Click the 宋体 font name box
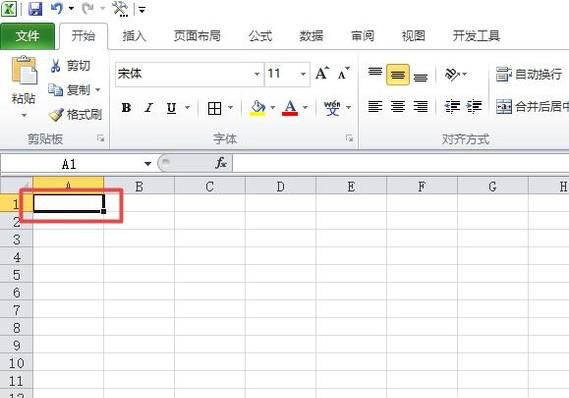The width and height of the screenshot is (569, 398). tap(184, 74)
